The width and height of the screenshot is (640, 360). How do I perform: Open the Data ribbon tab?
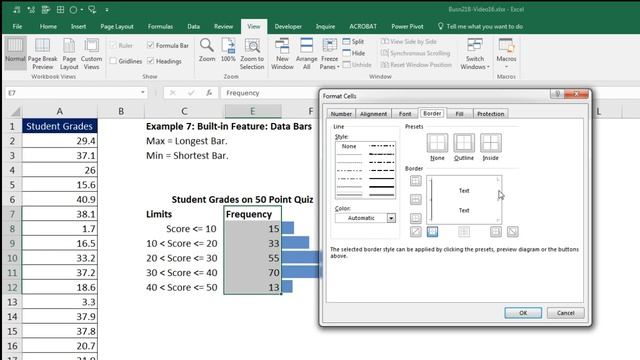tap(193, 26)
